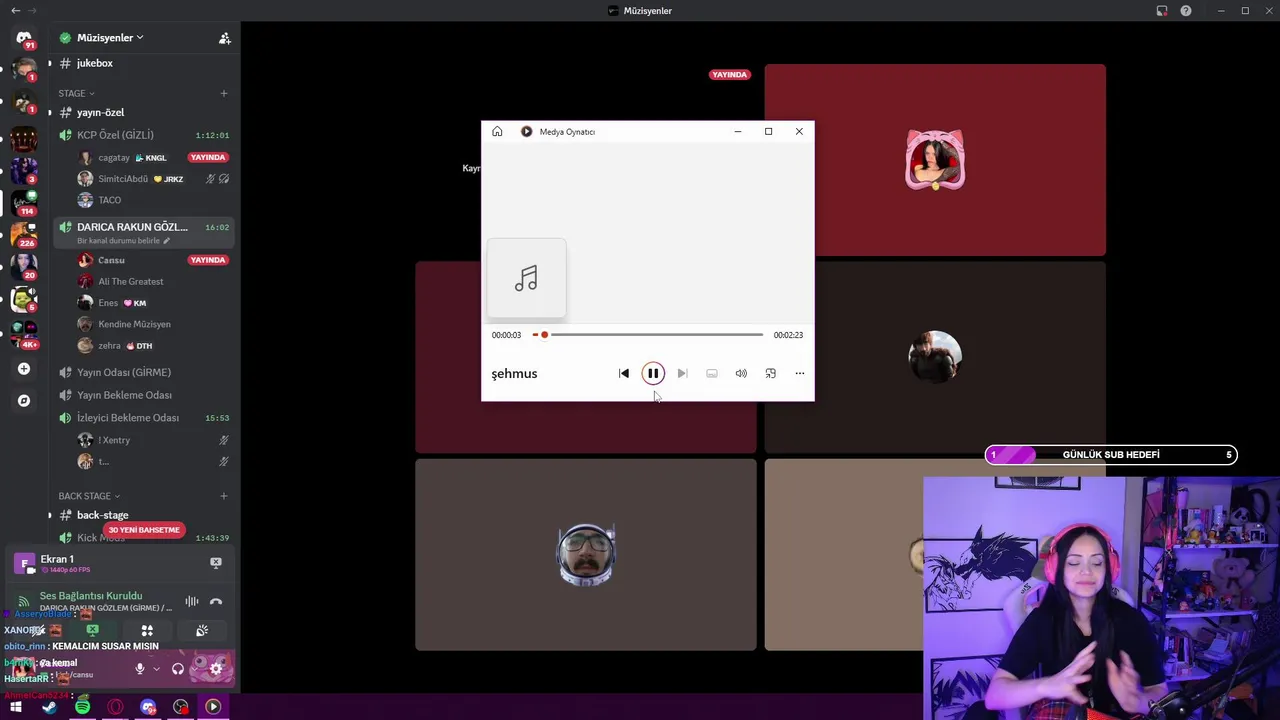
Task: Open Discover servers compass icon
Action: [x=24, y=401]
